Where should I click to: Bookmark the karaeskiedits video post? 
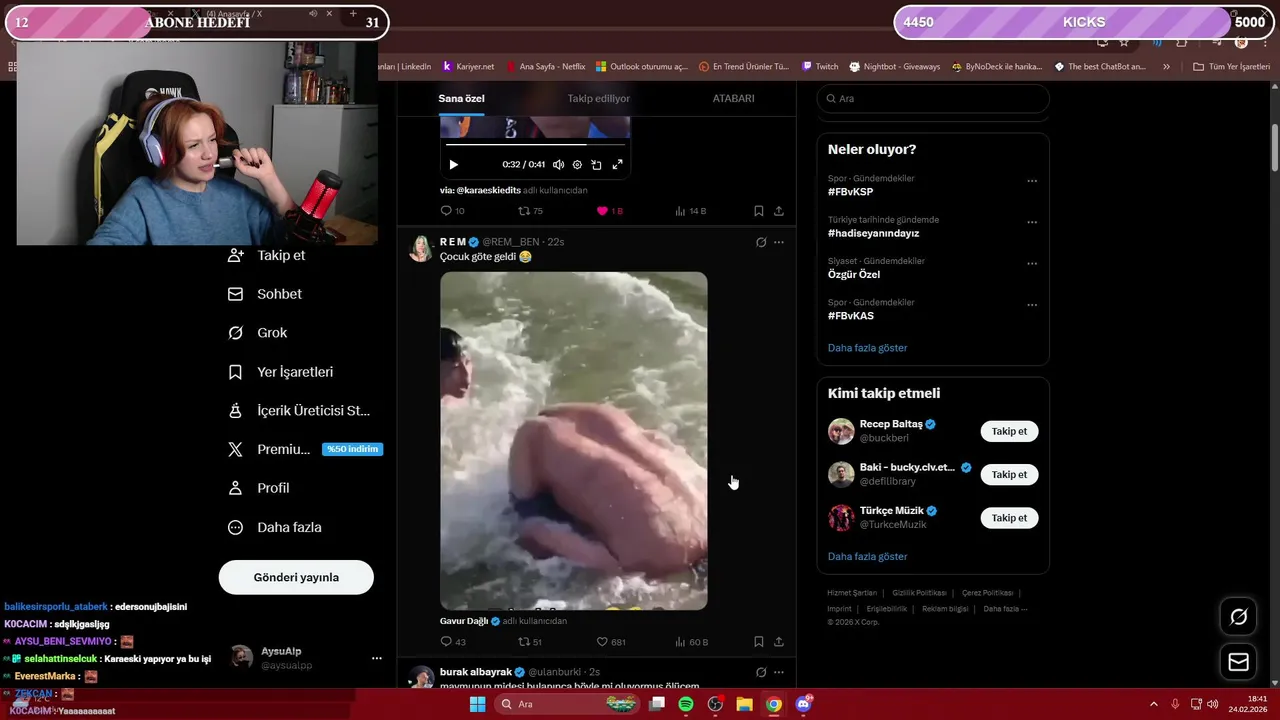758,211
